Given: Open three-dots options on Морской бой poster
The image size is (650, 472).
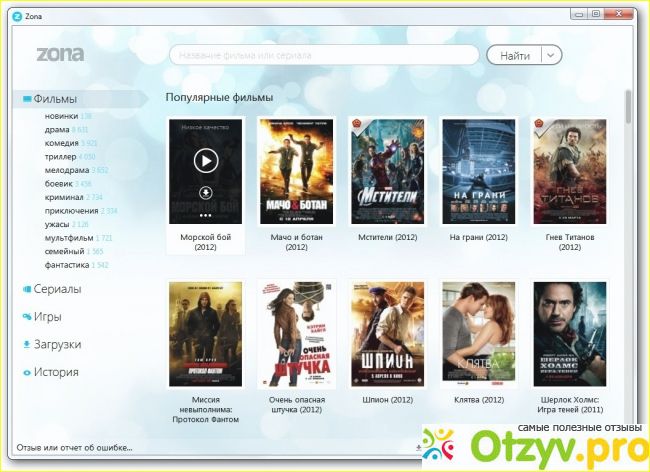Looking at the screenshot, I should click(x=206, y=215).
